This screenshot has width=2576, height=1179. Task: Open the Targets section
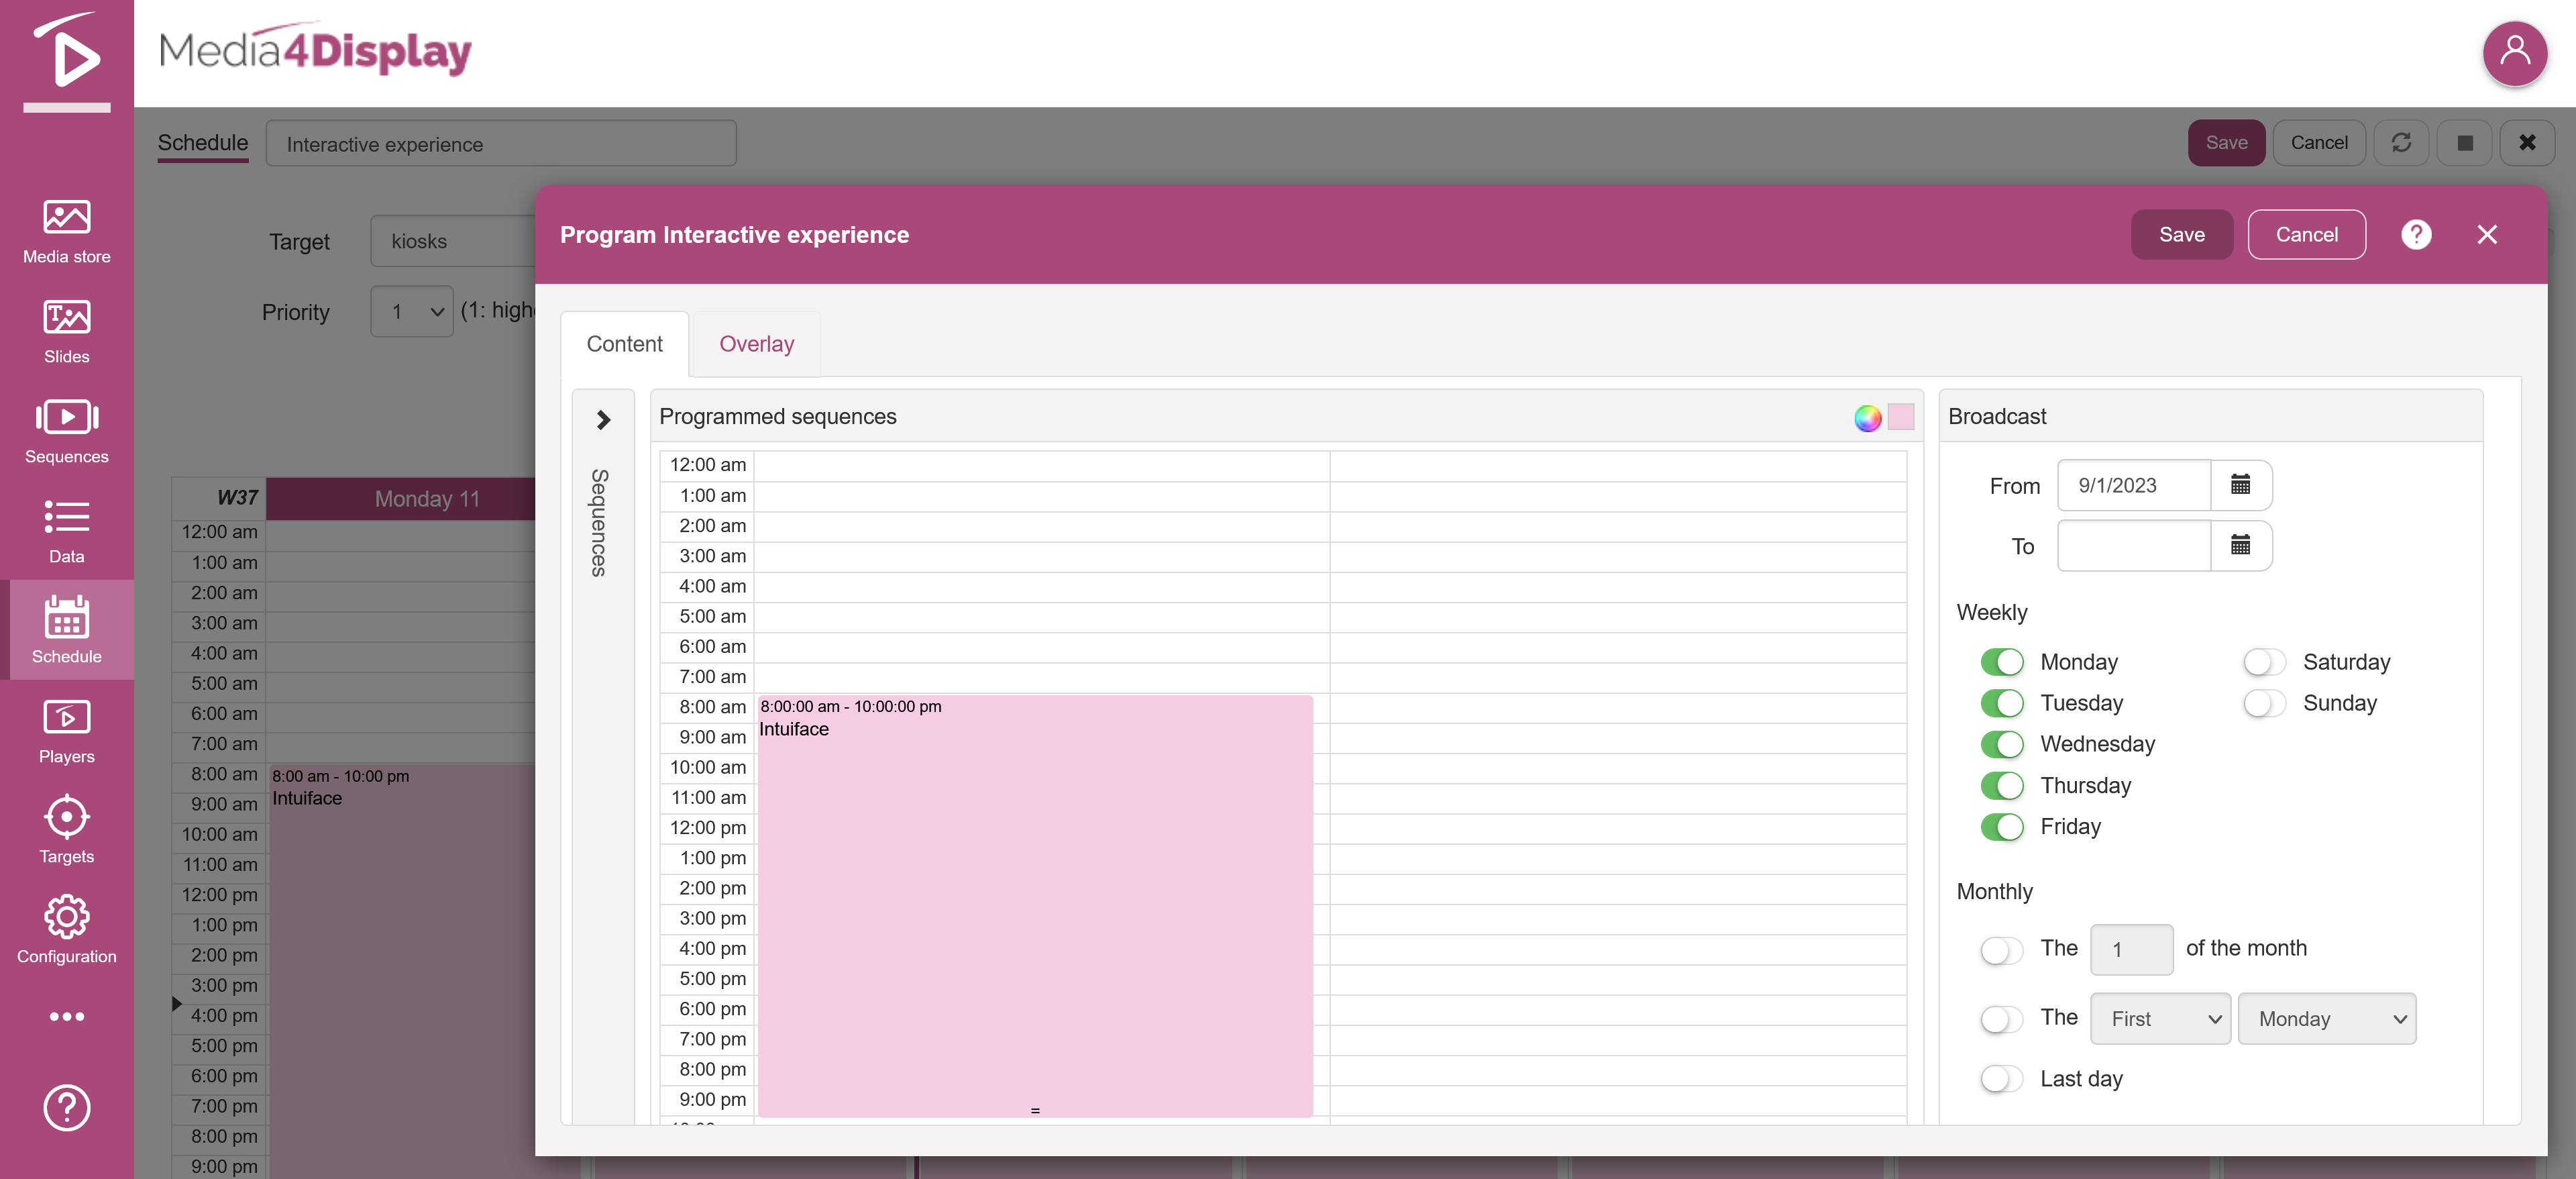pos(66,829)
